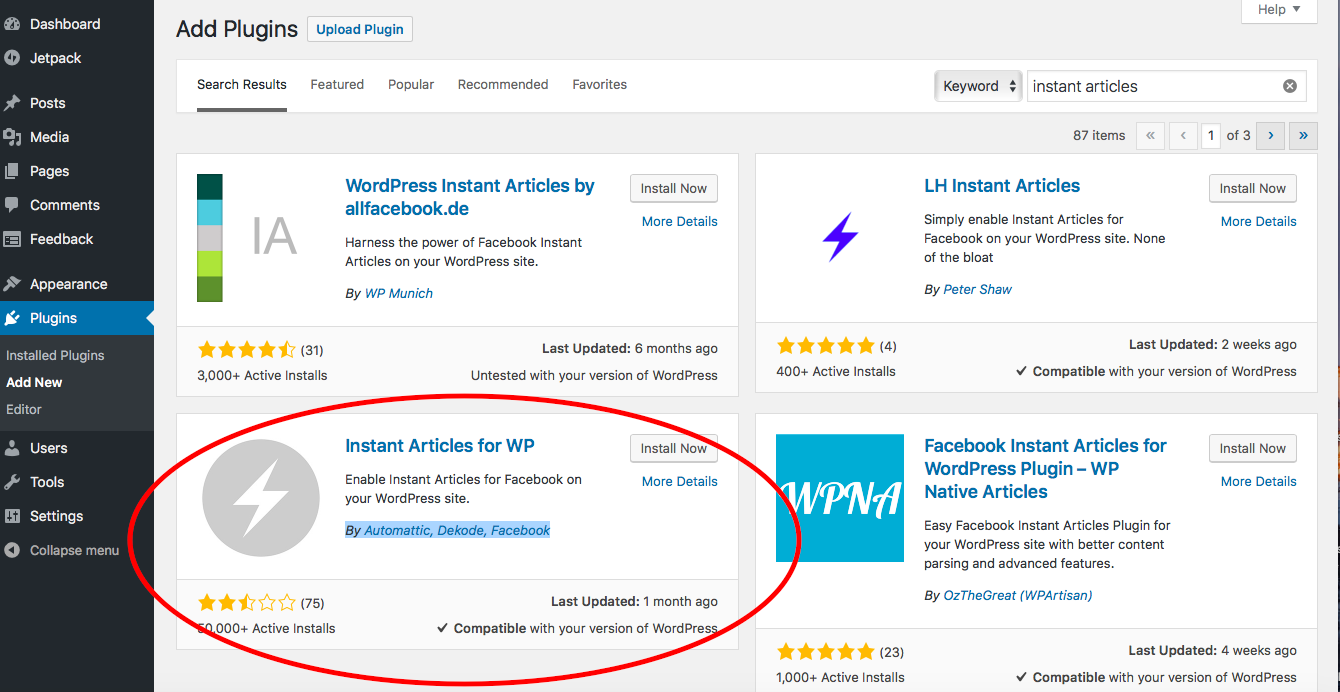Click the page number input field
The height and width of the screenshot is (692, 1340).
1211,135
